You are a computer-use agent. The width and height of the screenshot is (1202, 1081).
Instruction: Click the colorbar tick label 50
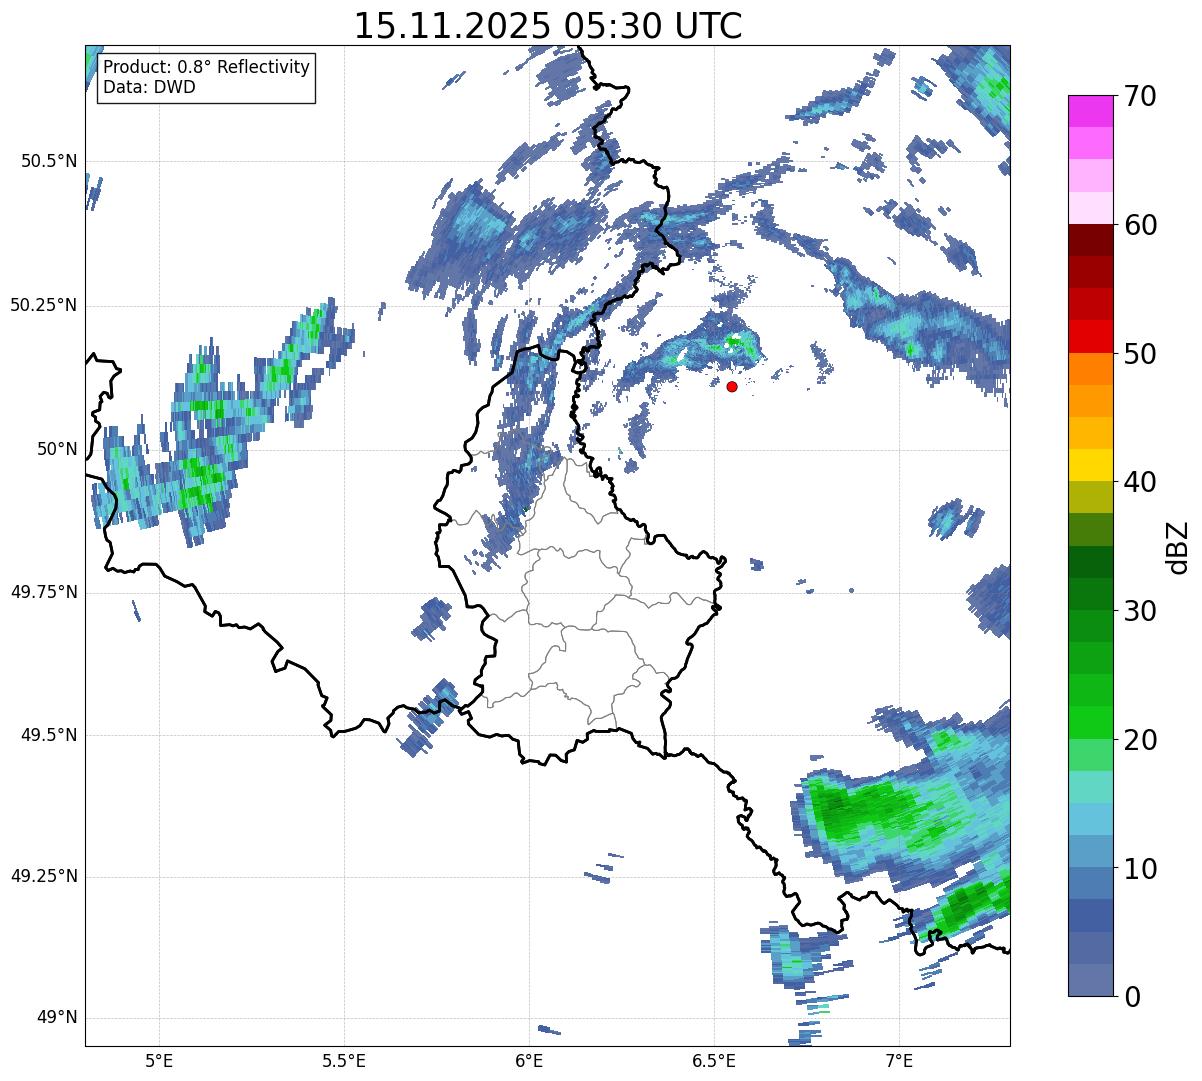point(1141,354)
